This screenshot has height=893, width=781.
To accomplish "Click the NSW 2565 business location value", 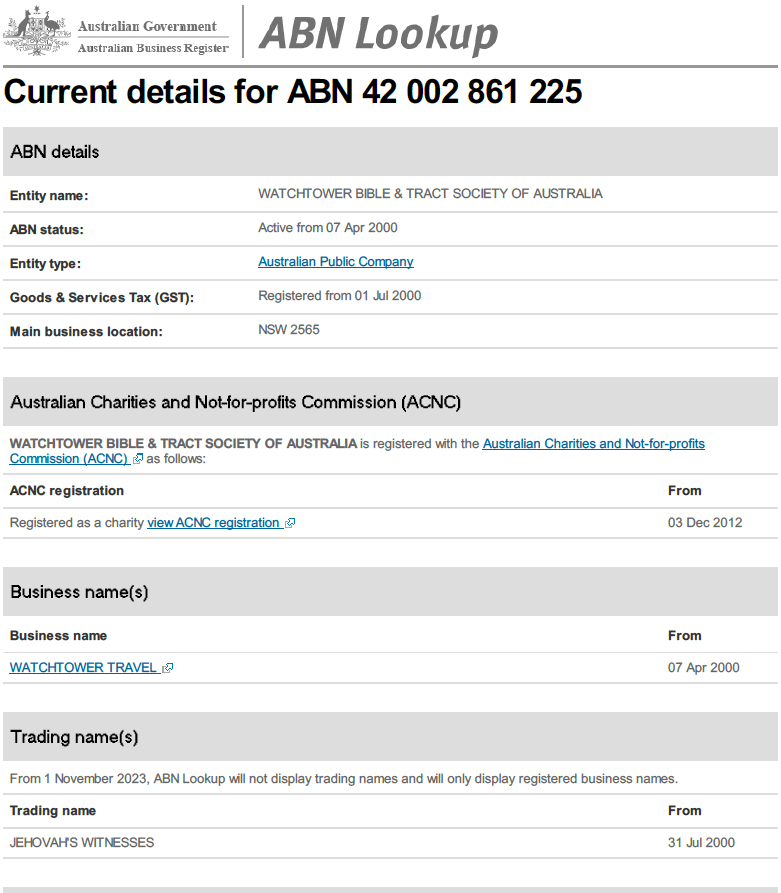I will click(x=289, y=329).
